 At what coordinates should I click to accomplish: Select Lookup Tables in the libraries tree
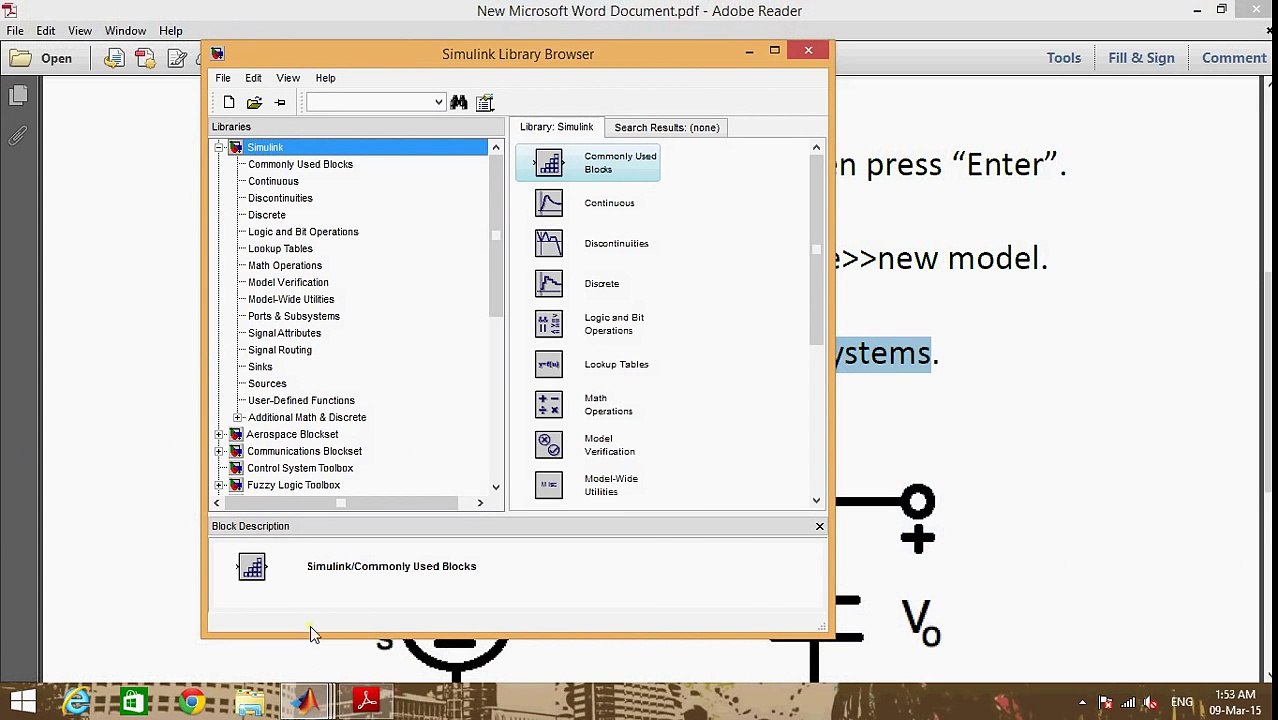280,249
